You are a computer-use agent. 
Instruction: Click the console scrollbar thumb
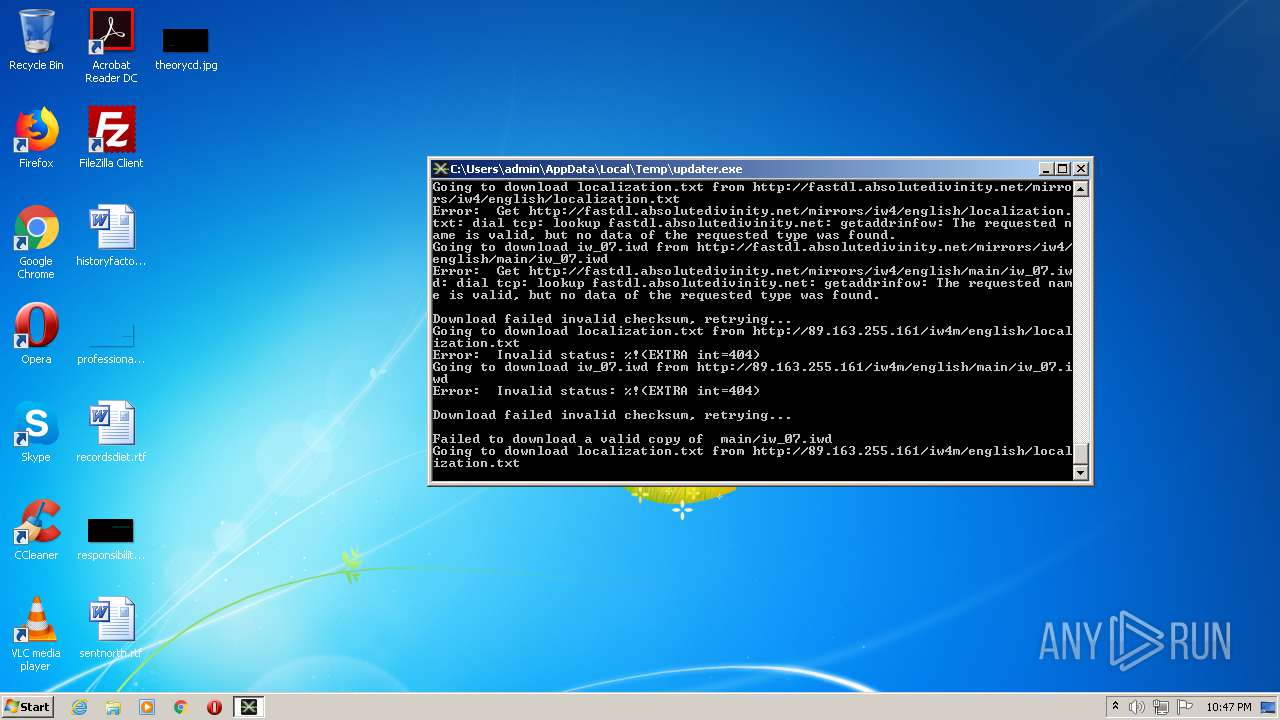[x=1081, y=454]
